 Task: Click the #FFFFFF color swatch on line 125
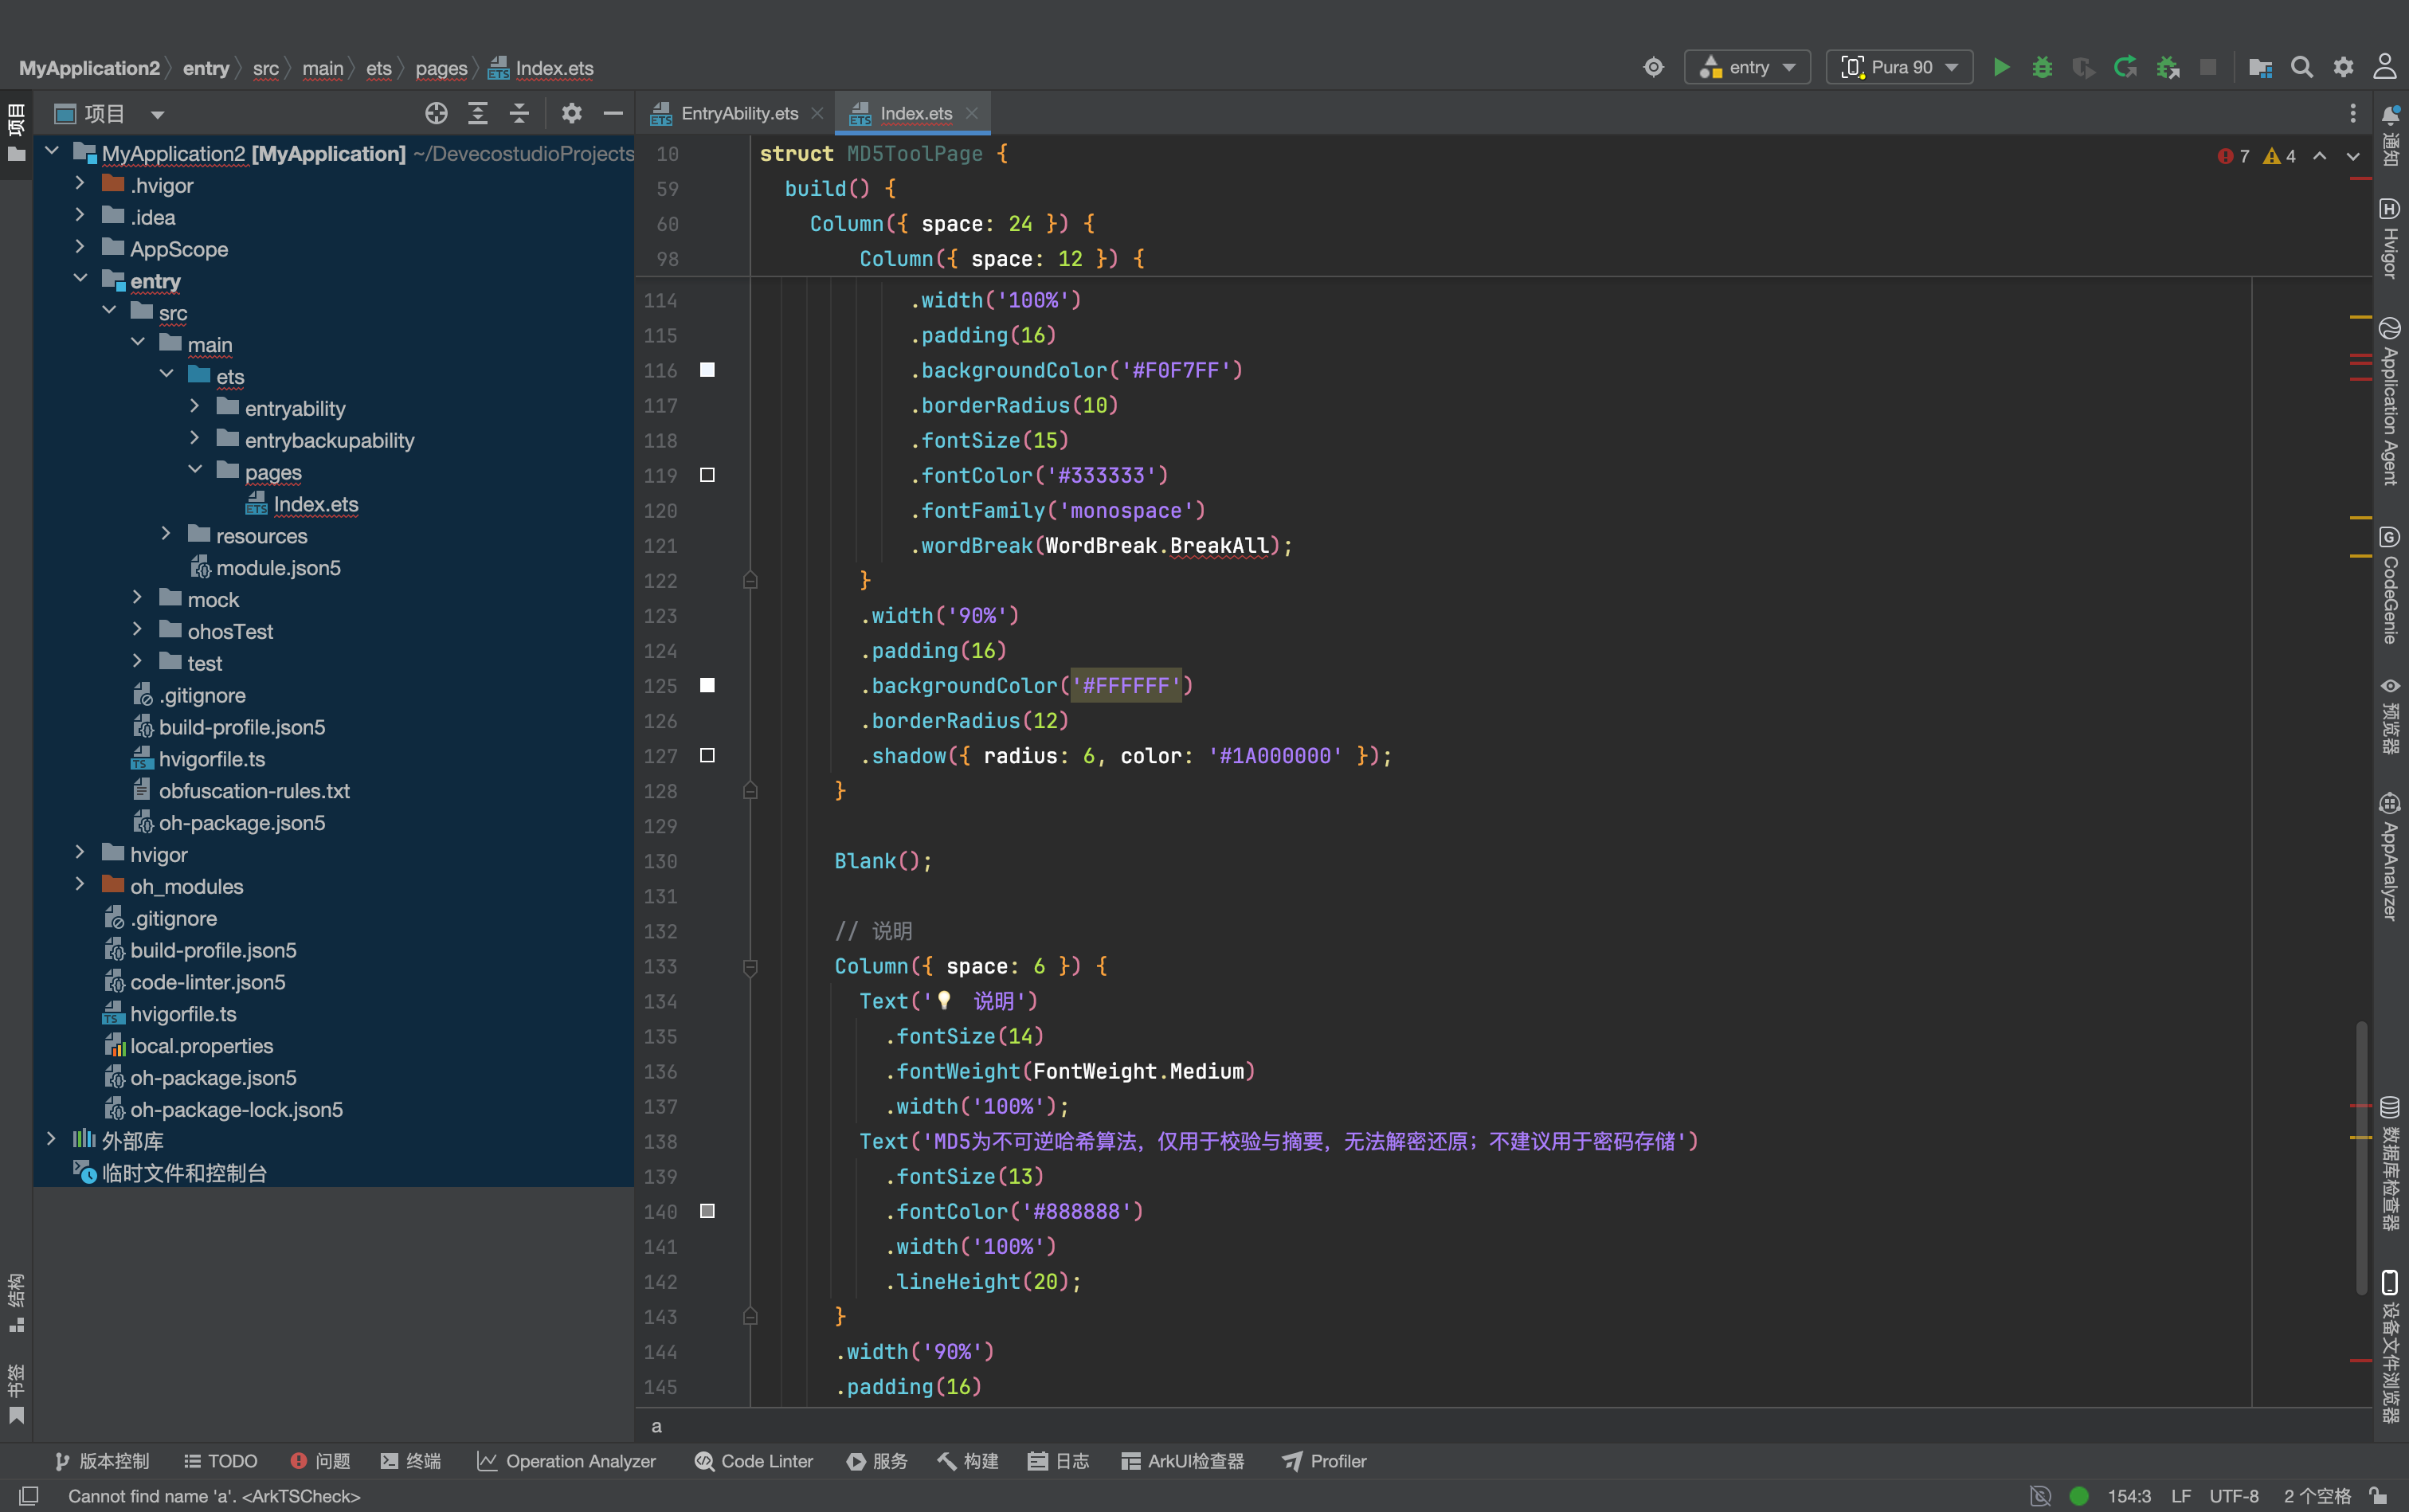click(x=707, y=686)
